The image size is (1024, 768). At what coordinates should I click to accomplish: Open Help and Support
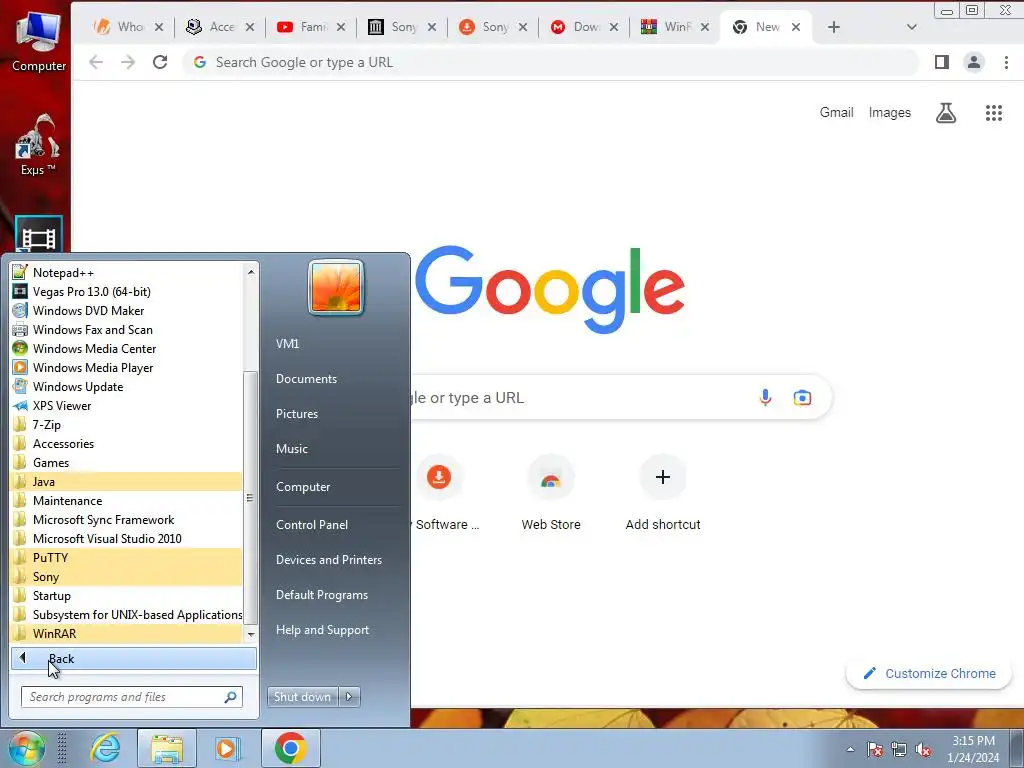[x=323, y=630]
